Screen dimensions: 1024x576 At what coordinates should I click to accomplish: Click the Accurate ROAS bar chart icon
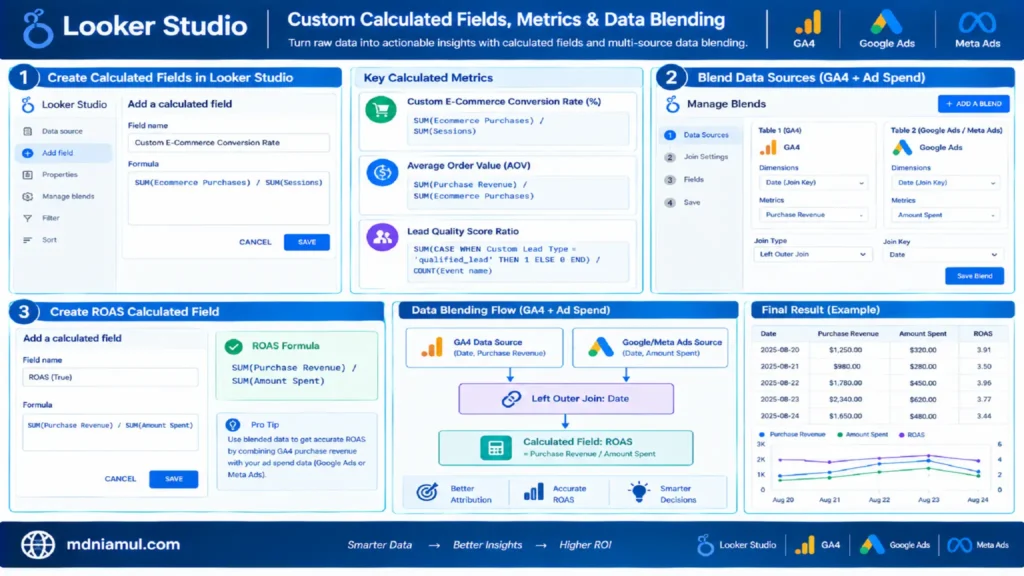[x=534, y=492]
